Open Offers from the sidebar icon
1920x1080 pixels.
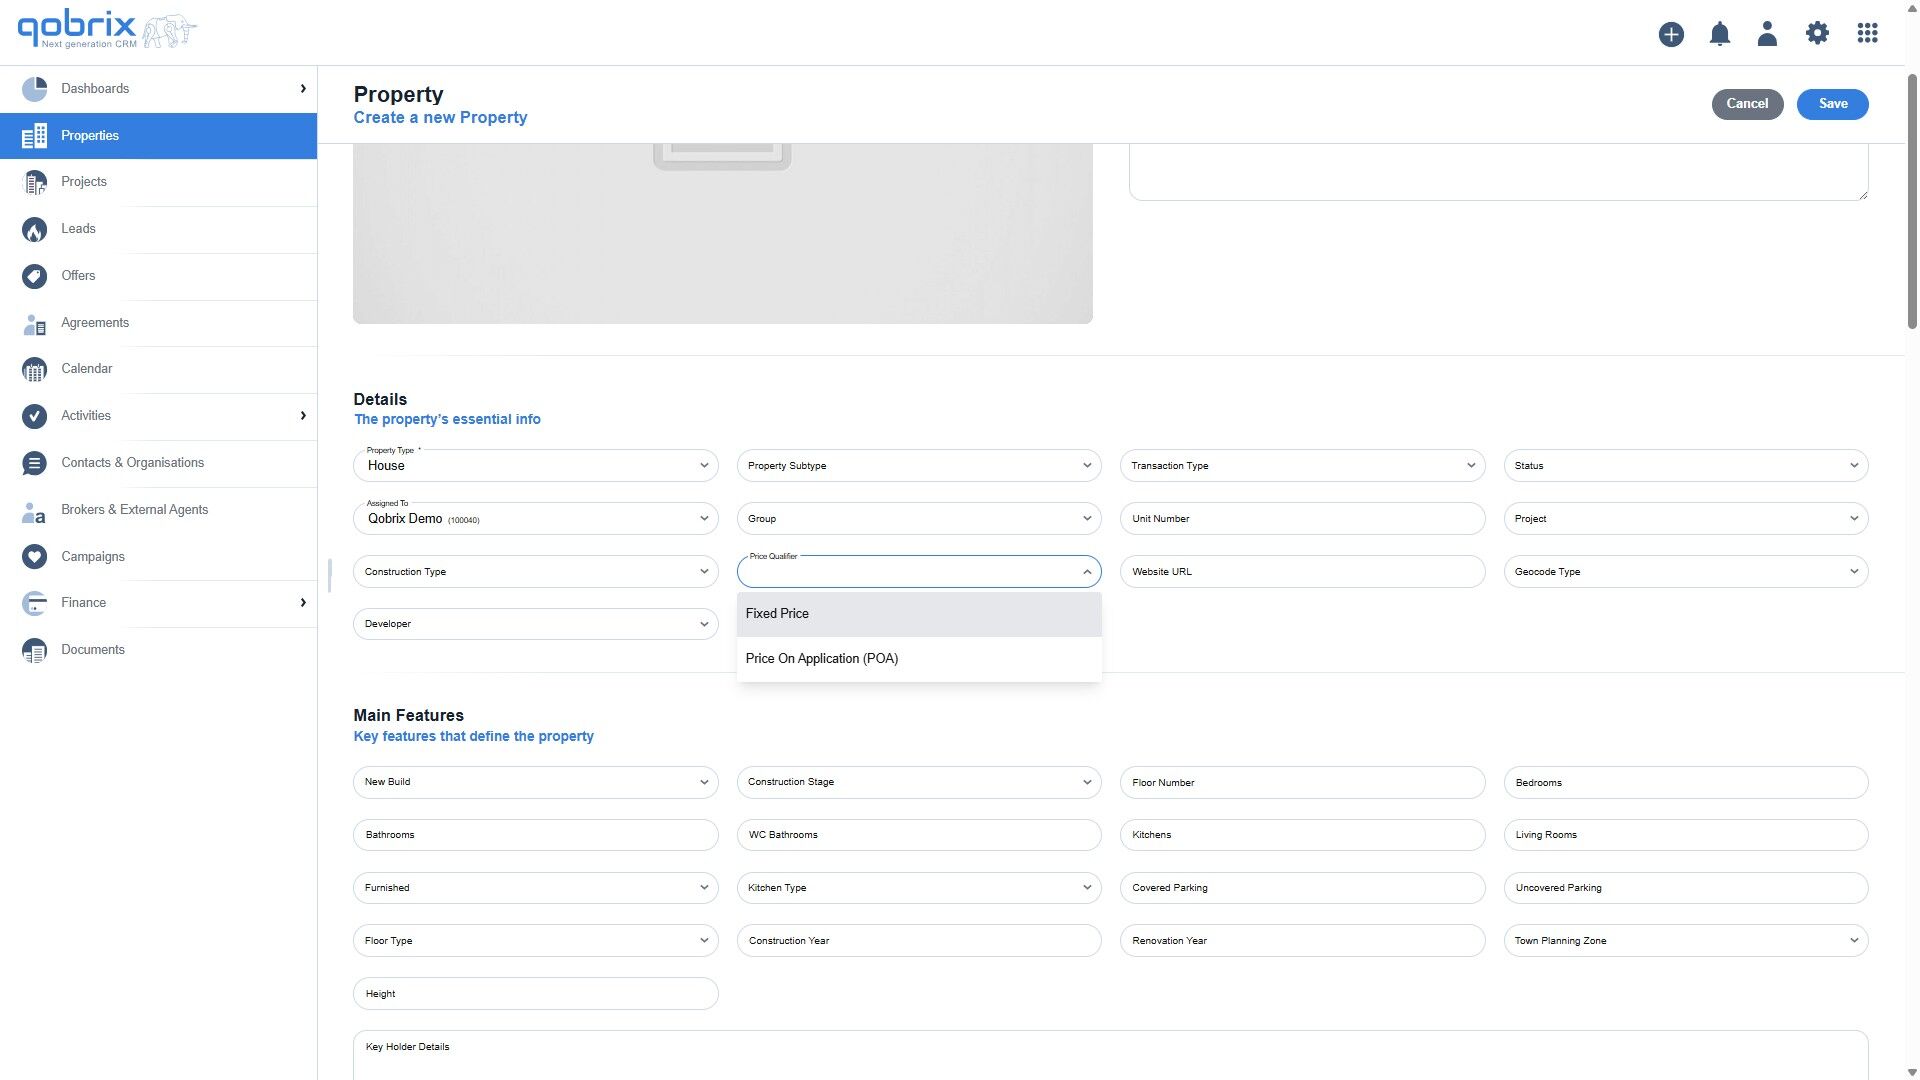point(35,276)
